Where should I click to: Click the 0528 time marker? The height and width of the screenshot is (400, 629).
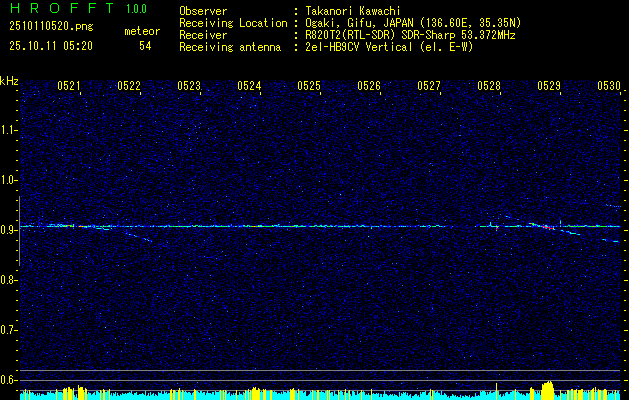[x=489, y=85]
